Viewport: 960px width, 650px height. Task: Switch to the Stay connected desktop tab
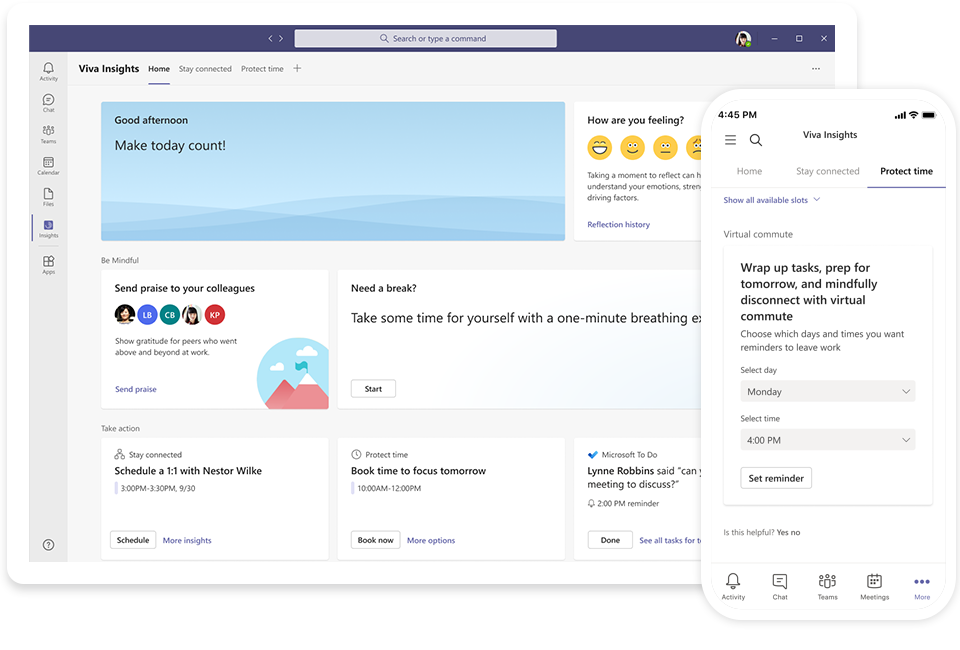pos(205,69)
